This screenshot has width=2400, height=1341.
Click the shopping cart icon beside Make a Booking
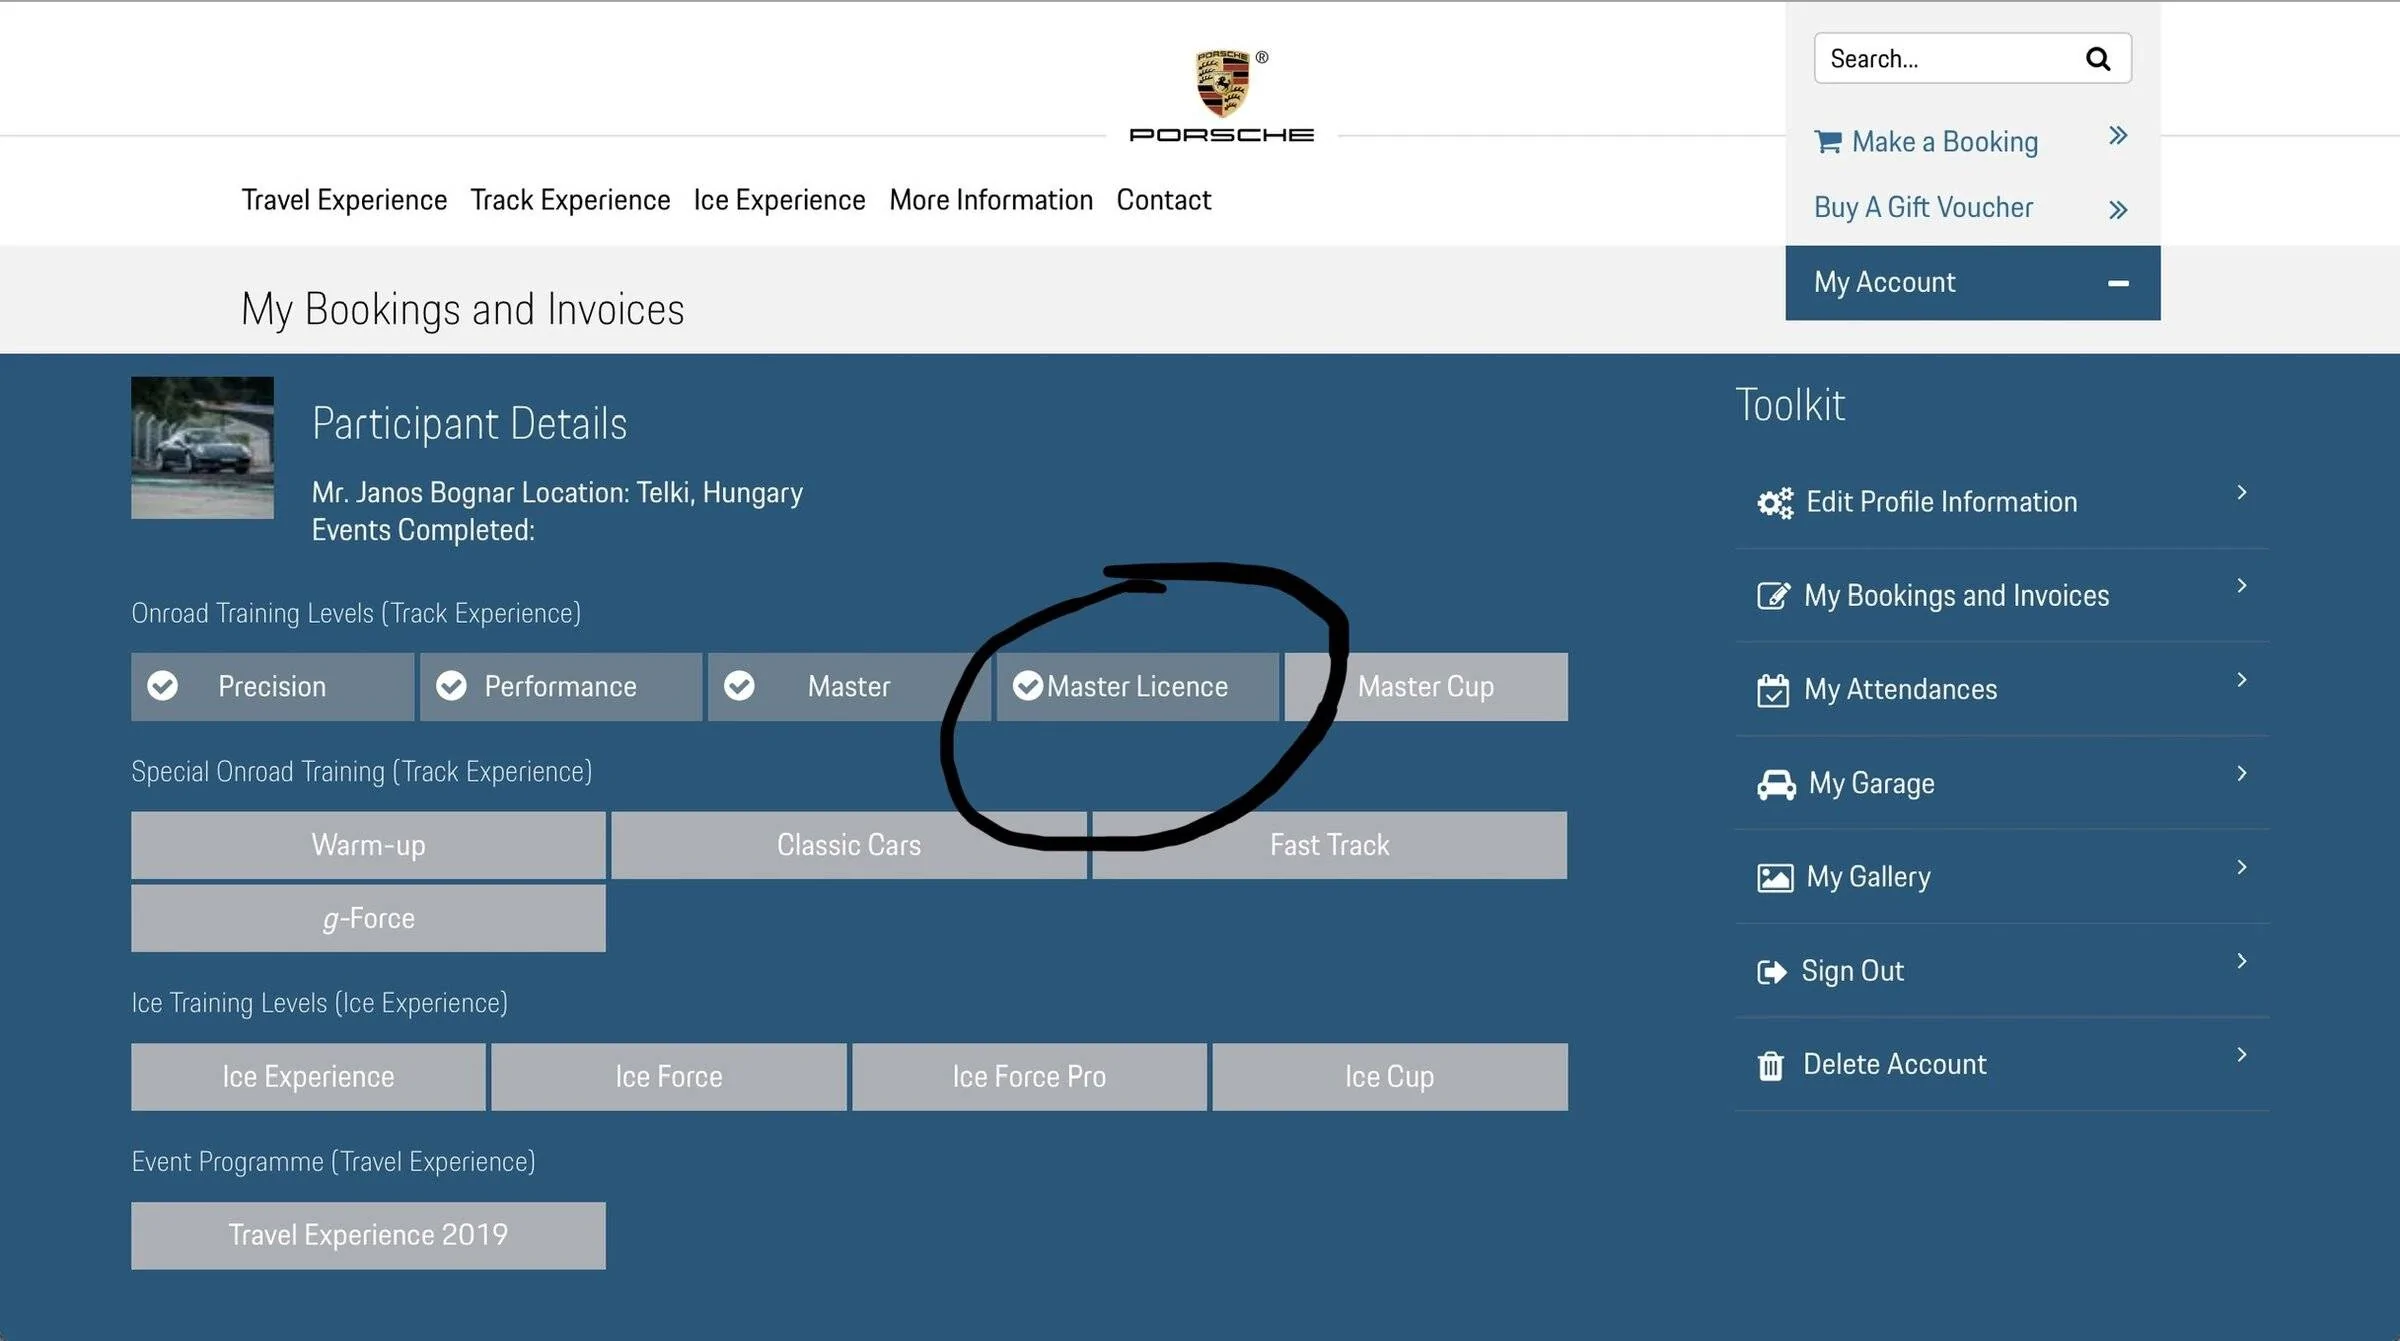tap(1828, 142)
